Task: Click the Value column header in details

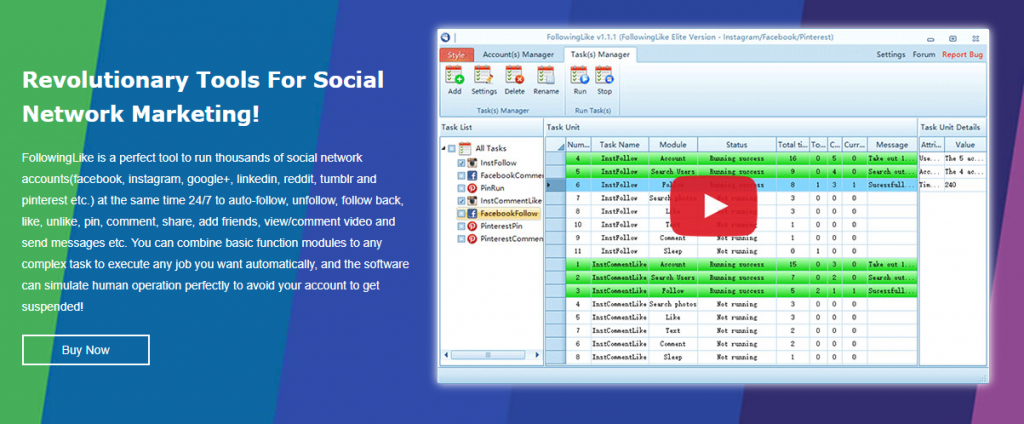Action: pos(965,145)
